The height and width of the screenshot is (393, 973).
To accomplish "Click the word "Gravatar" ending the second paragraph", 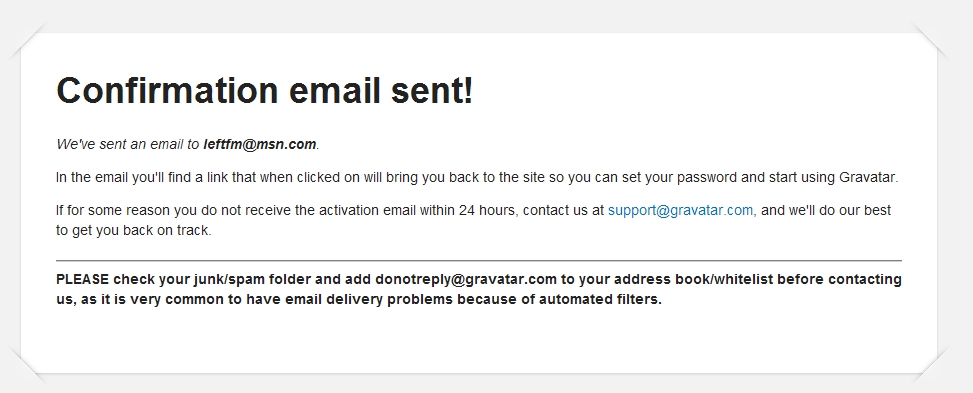I will [867, 177].
